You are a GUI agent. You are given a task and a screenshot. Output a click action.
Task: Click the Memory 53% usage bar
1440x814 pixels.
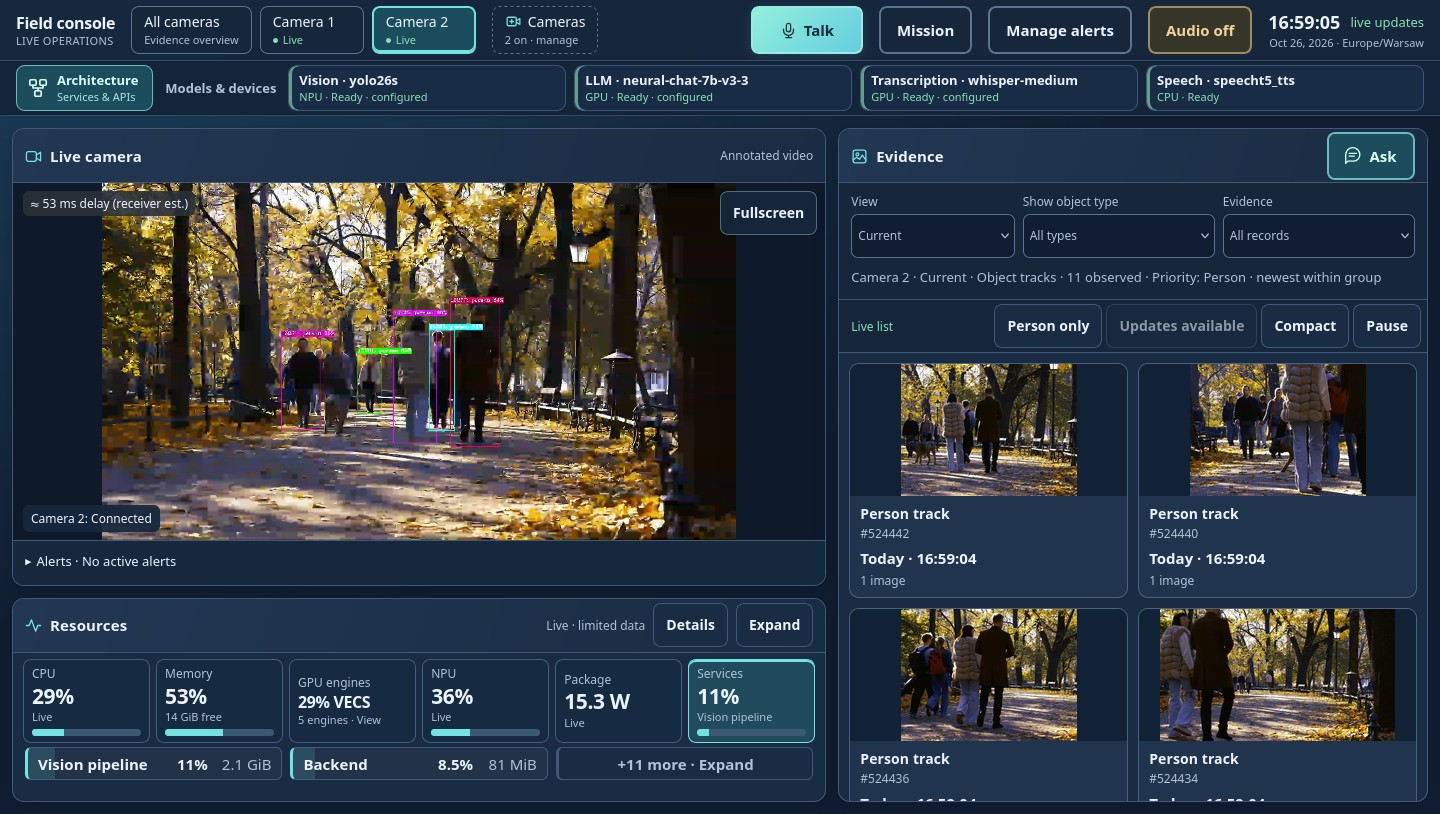220,733
